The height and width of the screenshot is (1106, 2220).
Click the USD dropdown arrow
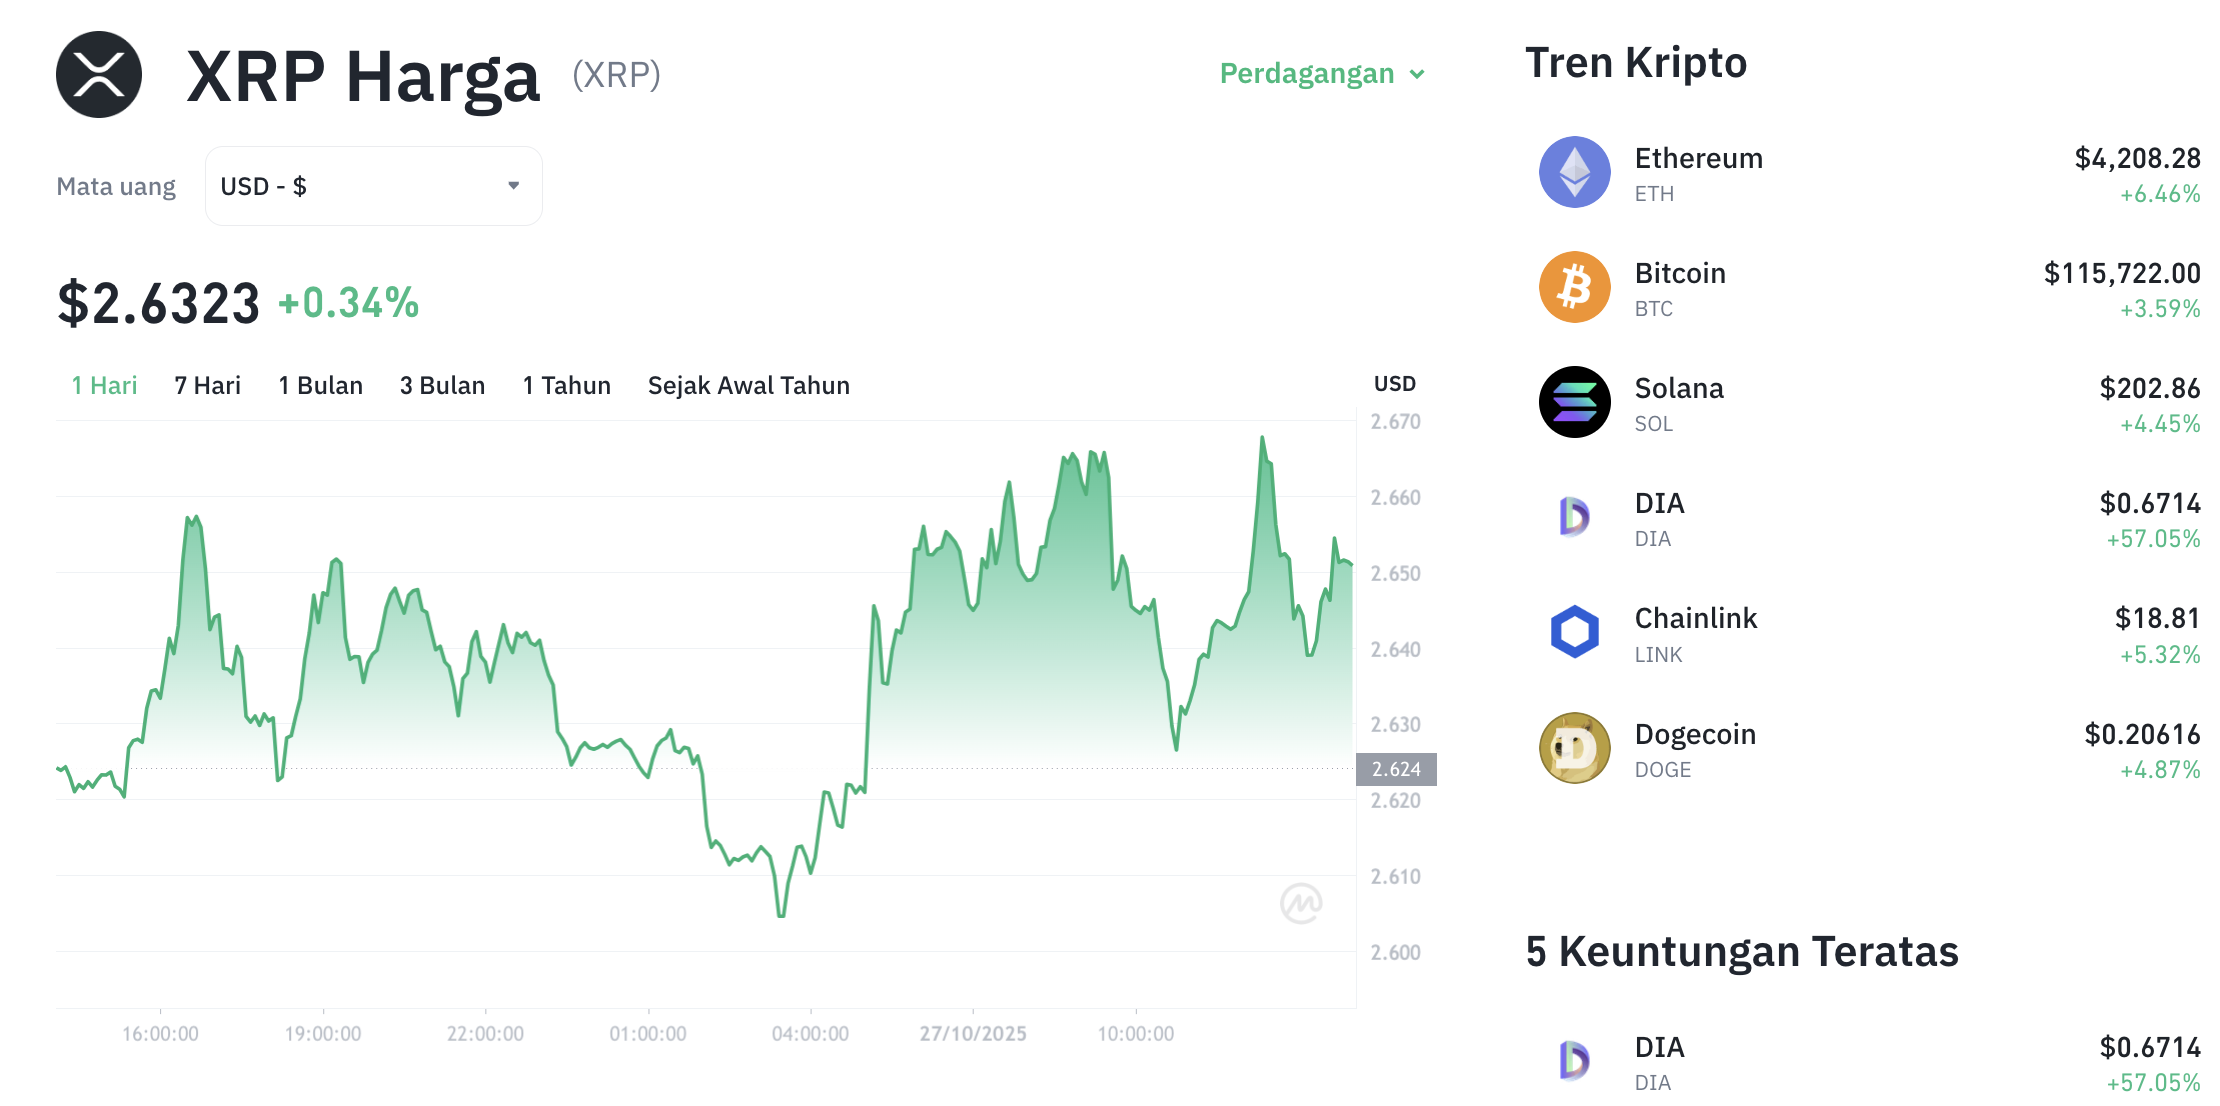point(513,186)
